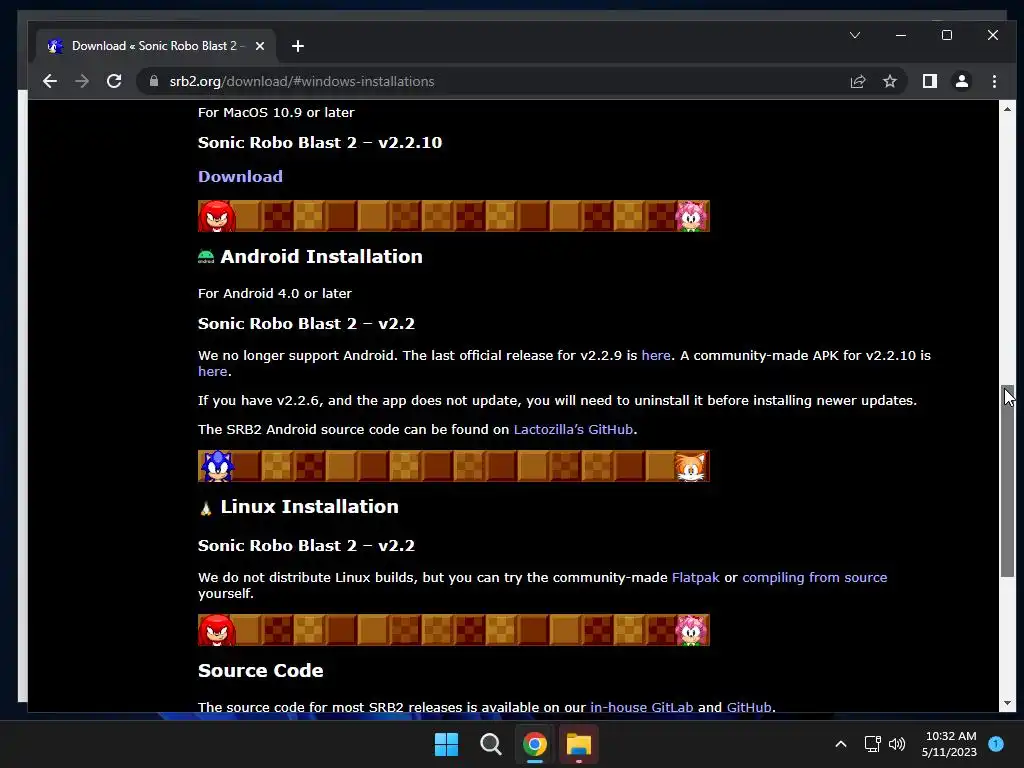Click the scrollbar down arrow
Image resolution: width=1024 pixels, height=768 pixels.
(1007, 703)
